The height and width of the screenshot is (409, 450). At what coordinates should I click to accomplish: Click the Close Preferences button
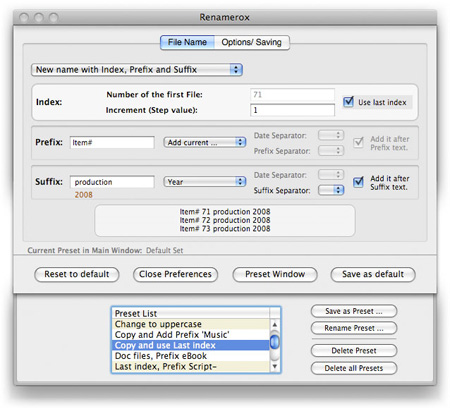(175, 274)
